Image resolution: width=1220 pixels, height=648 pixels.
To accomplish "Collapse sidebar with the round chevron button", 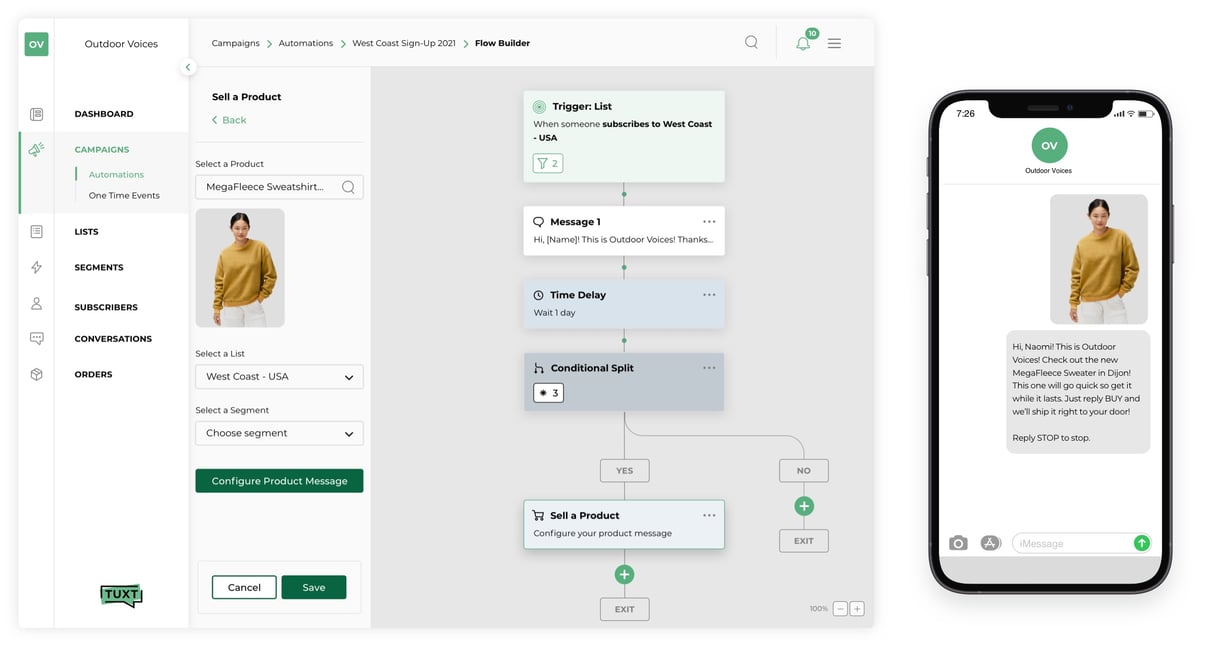I will point(188,67).
